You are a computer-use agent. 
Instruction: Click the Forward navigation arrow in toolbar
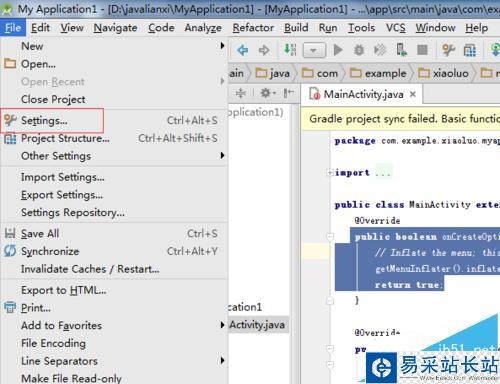point(264,50)
